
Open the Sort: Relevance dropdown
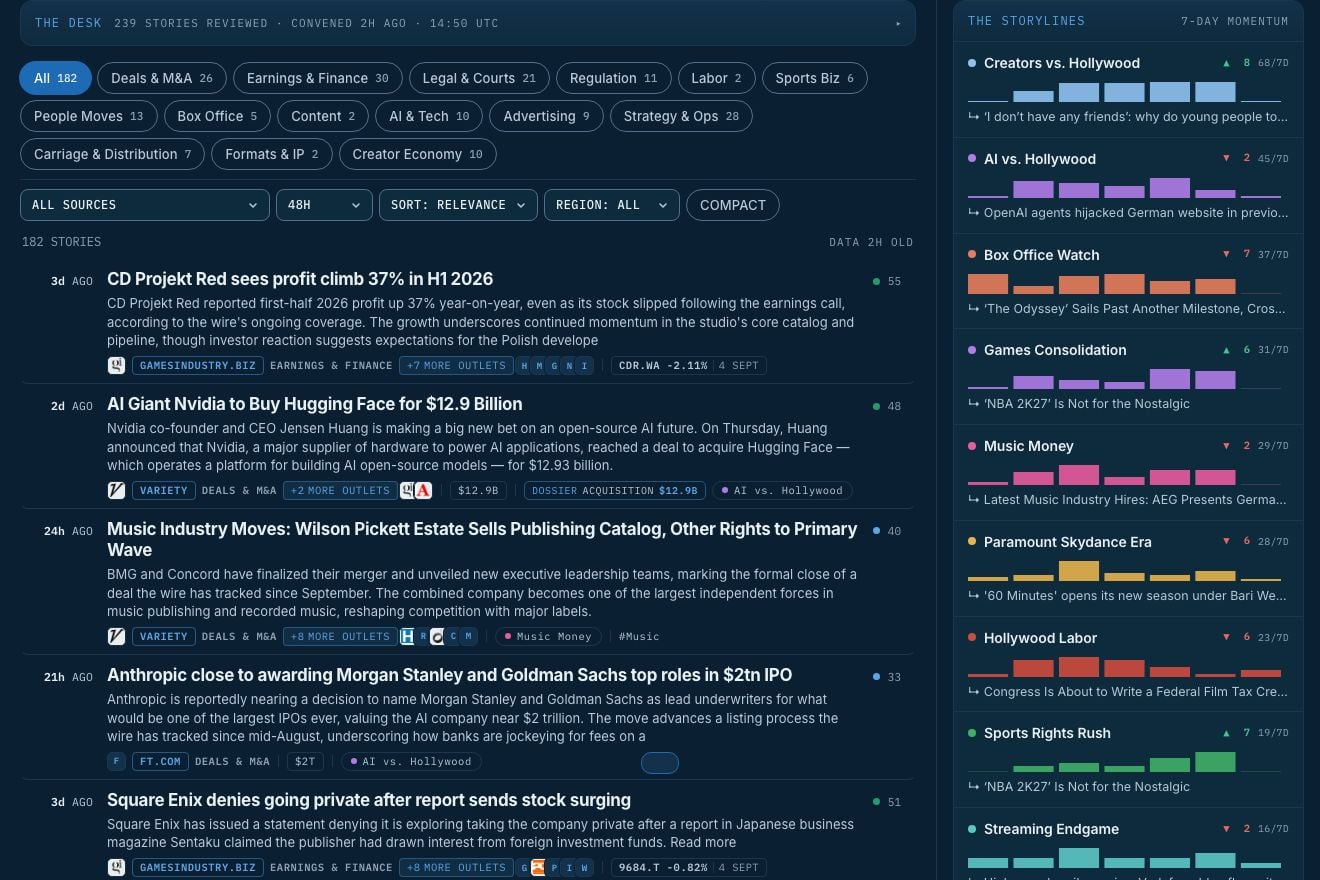click(x=458, y=205)
